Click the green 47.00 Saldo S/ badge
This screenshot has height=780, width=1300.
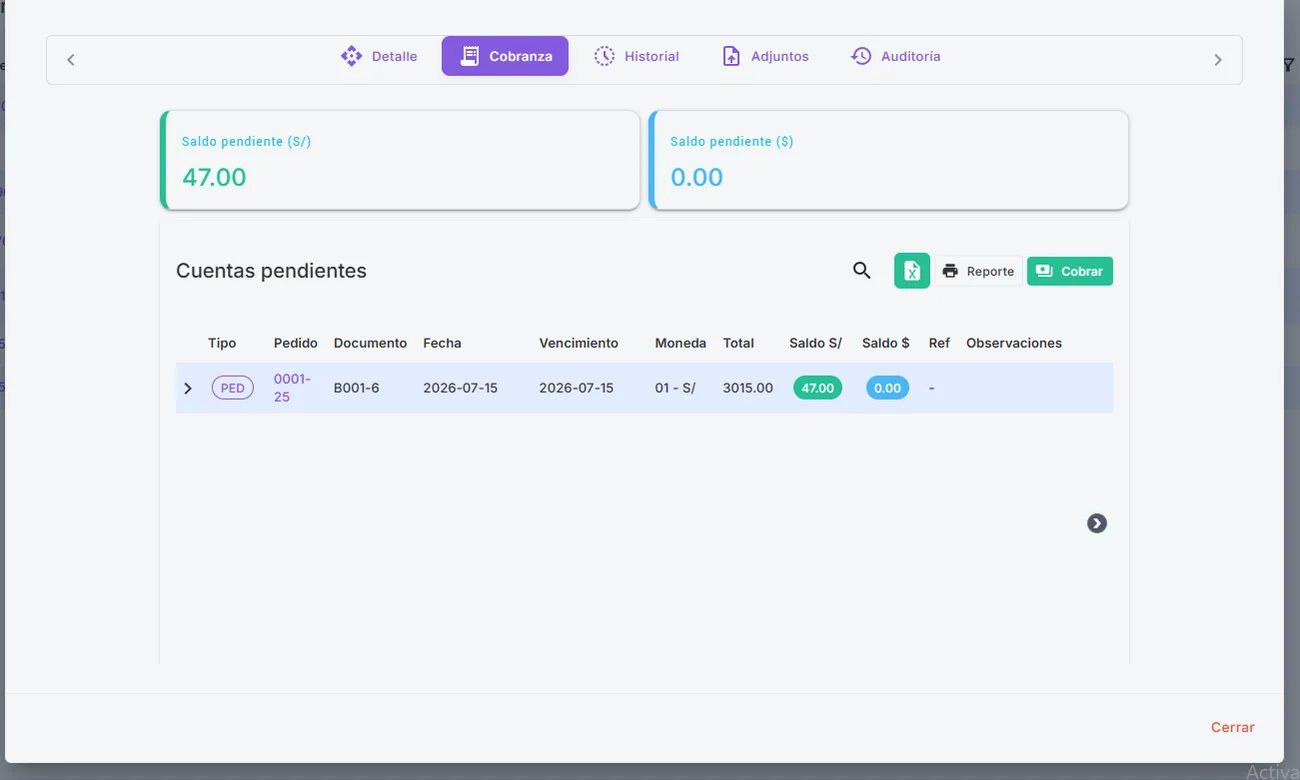click(x=818, y=388)
